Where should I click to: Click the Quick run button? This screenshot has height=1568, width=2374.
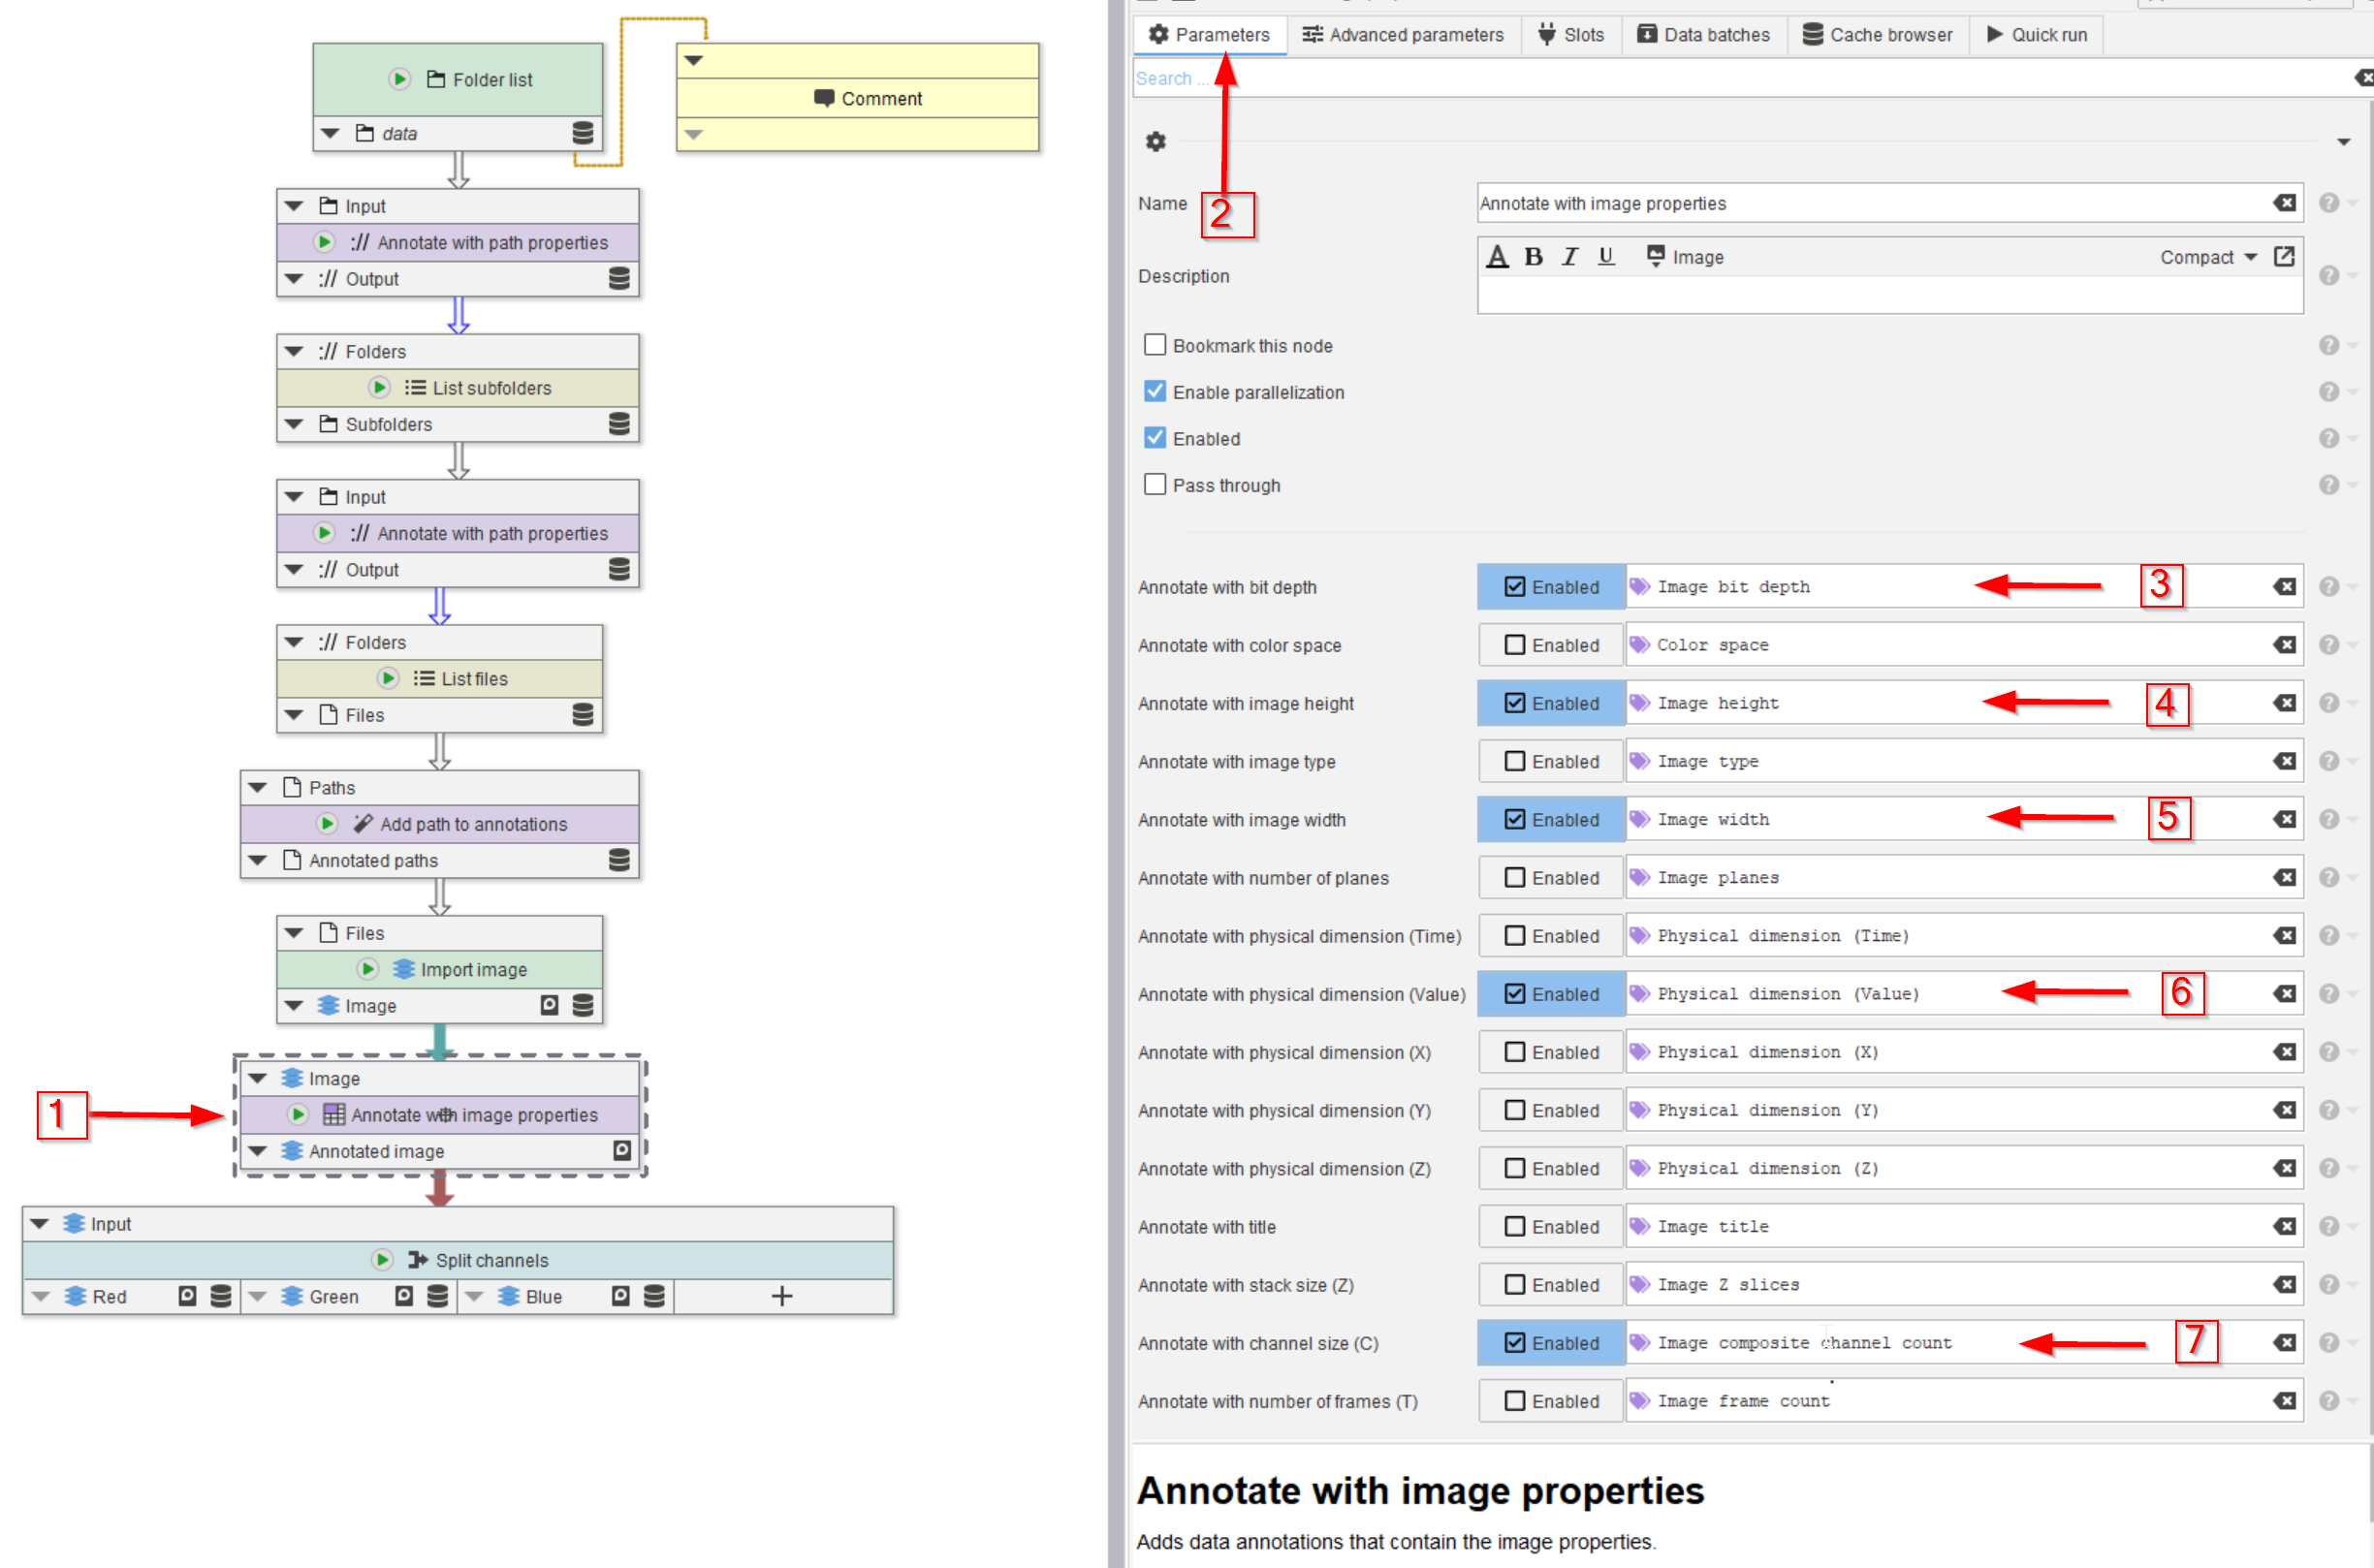pyautogui.click(x=2036, y=35)
